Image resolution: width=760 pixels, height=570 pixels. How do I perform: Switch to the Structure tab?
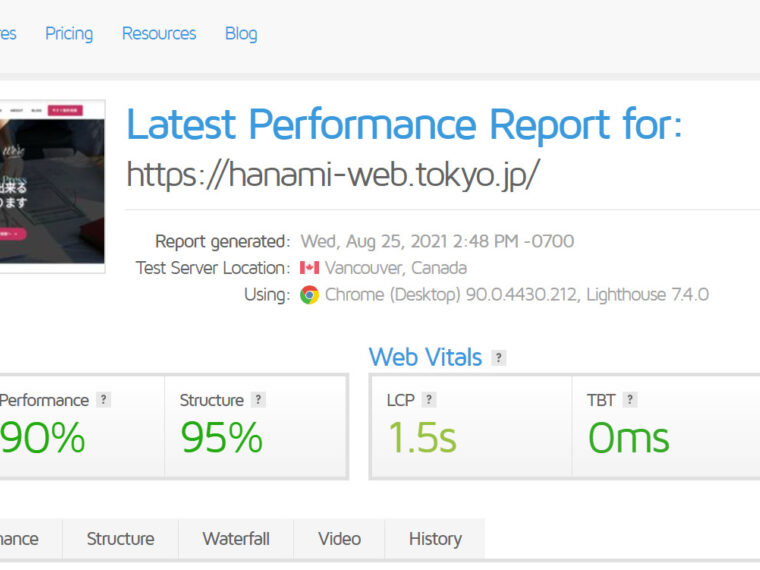click(x=120, y=539)
